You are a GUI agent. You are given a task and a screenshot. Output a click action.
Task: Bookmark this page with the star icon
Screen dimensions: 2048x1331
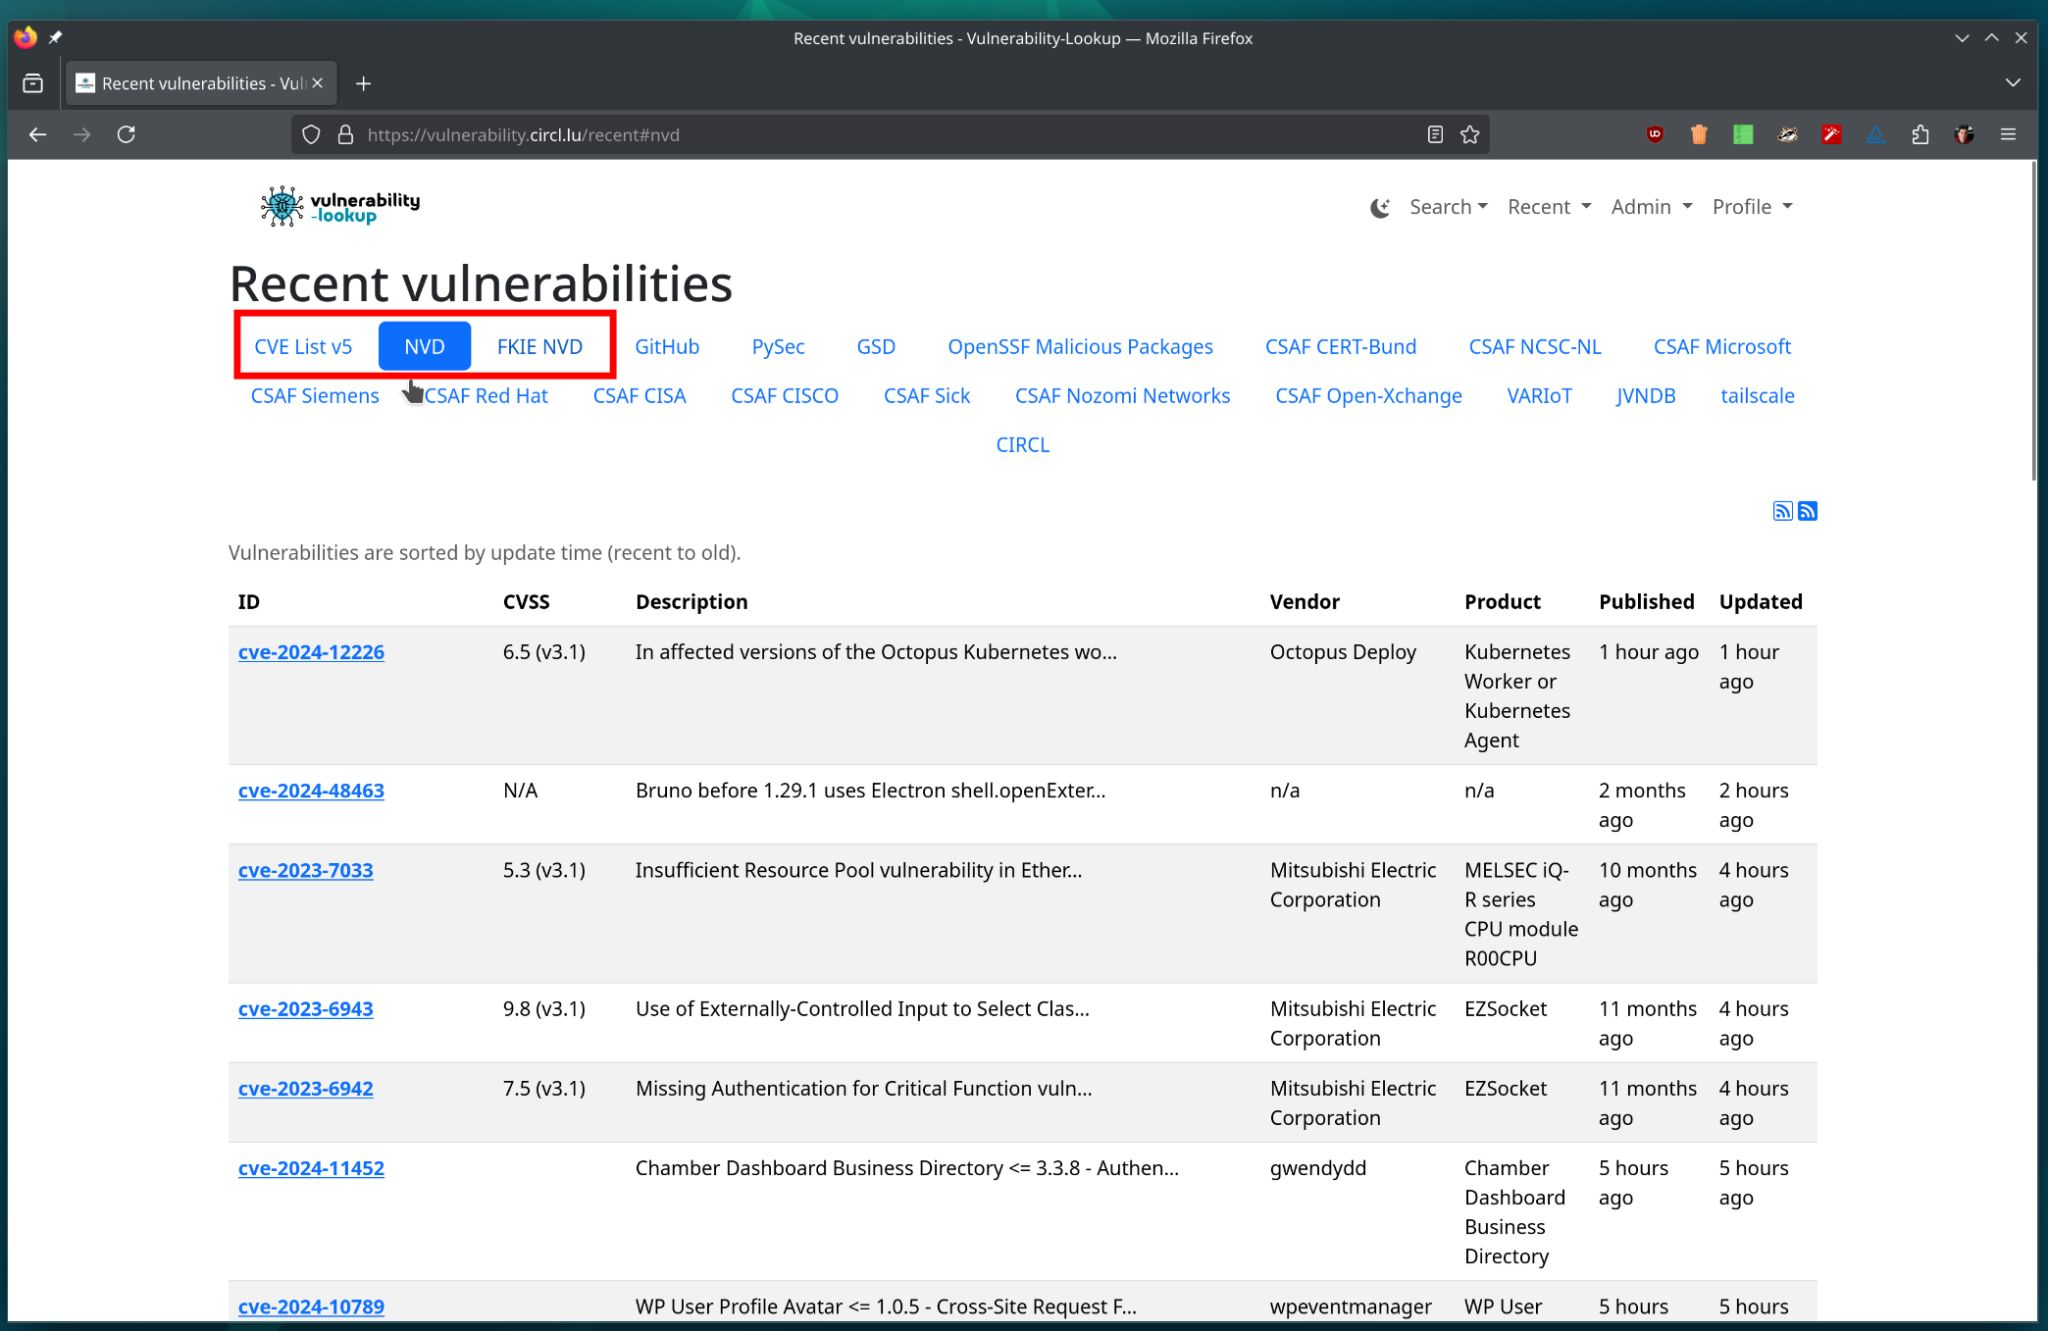(1469, 134)
